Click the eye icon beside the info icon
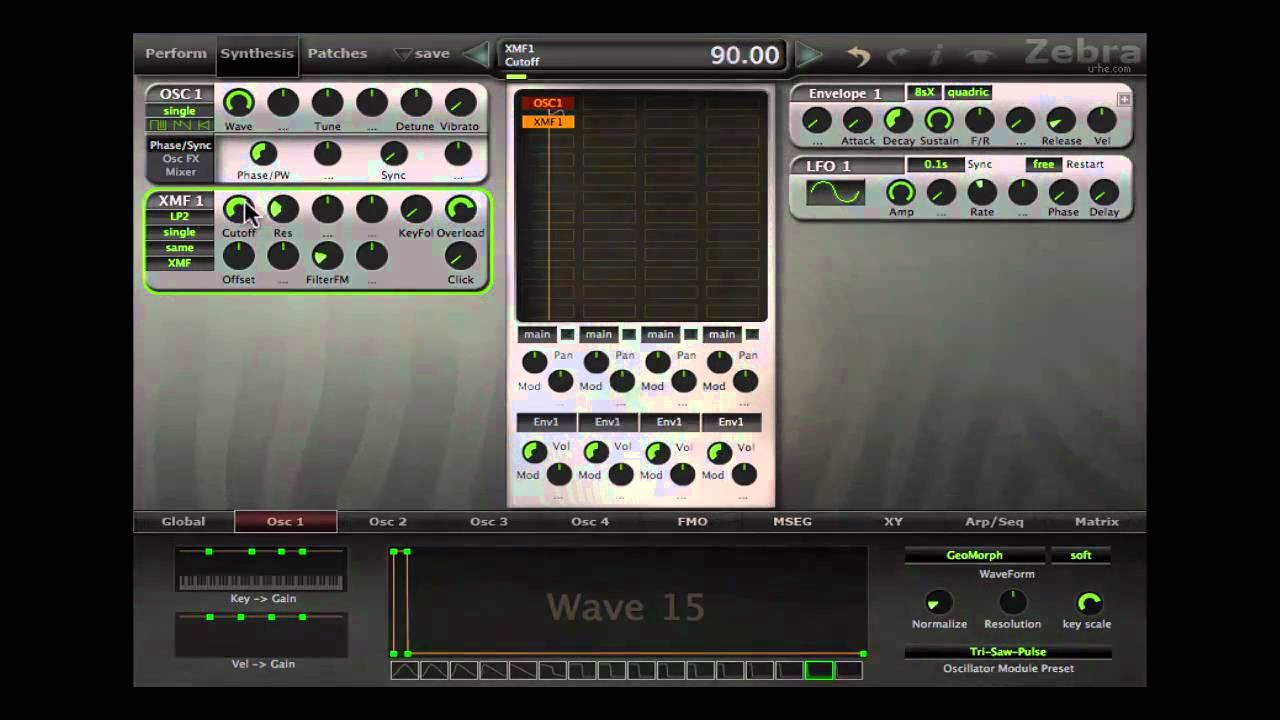 tap(982, 56)
